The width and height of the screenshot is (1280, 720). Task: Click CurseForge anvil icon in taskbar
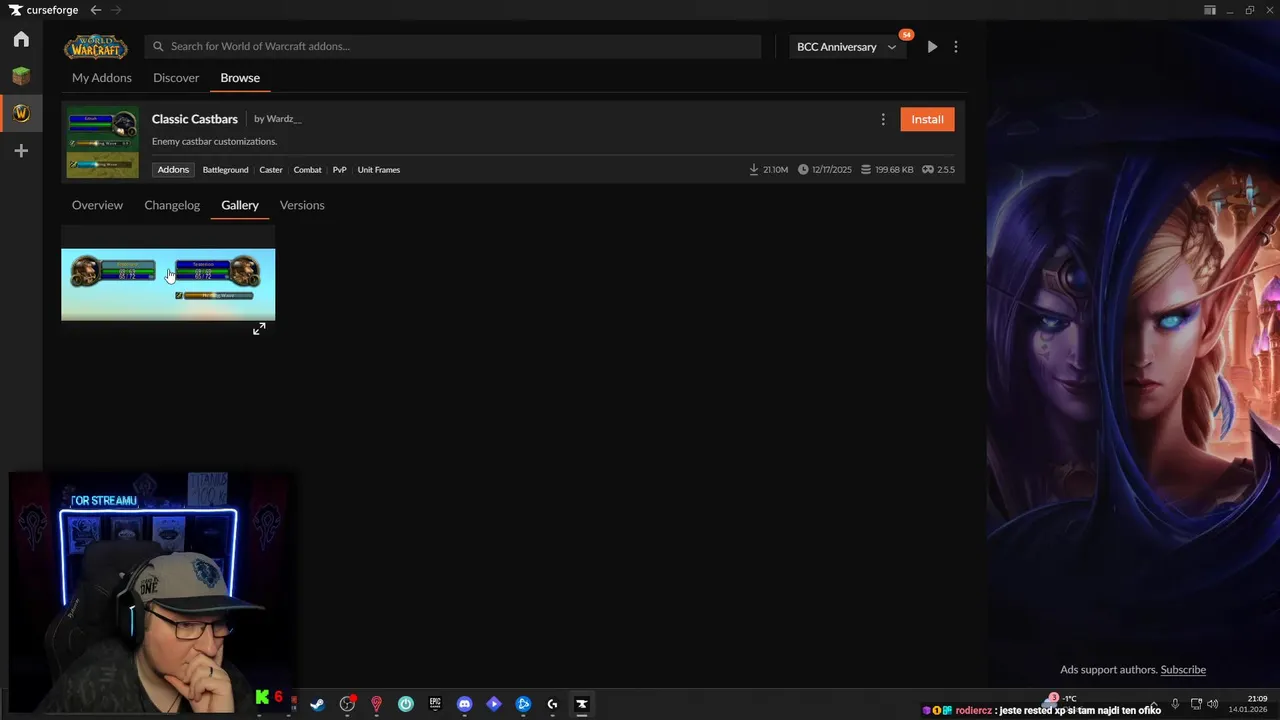point(581,704)
